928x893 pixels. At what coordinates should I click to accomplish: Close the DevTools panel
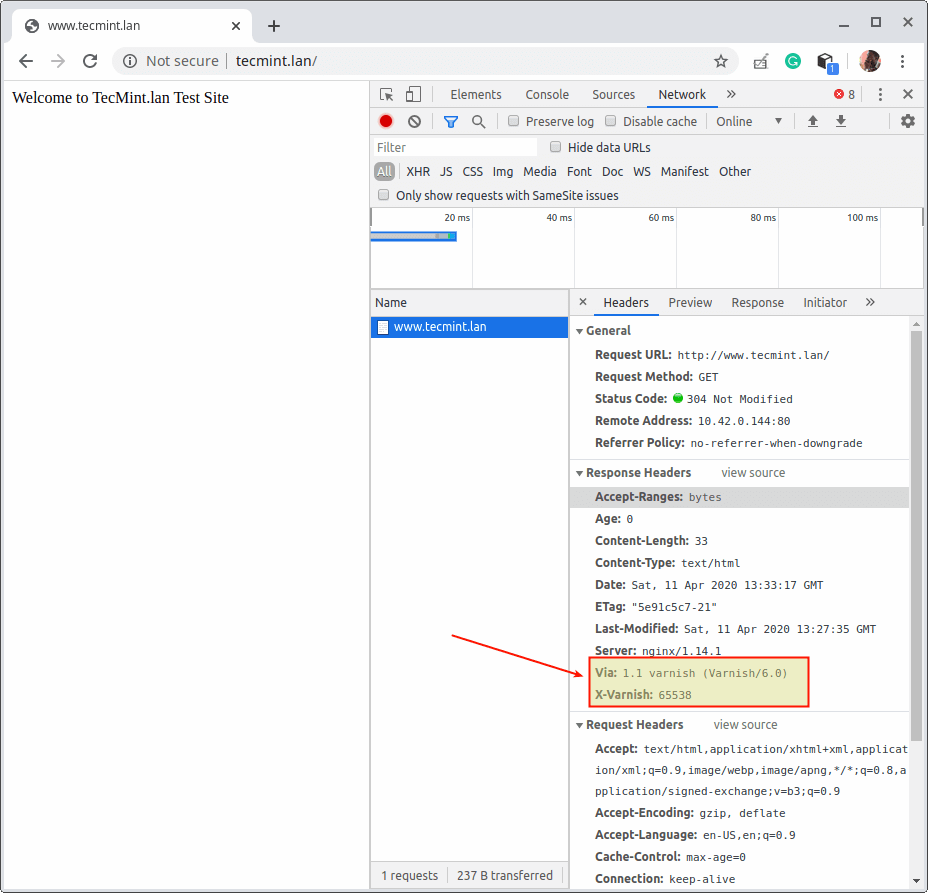point(908,94)
